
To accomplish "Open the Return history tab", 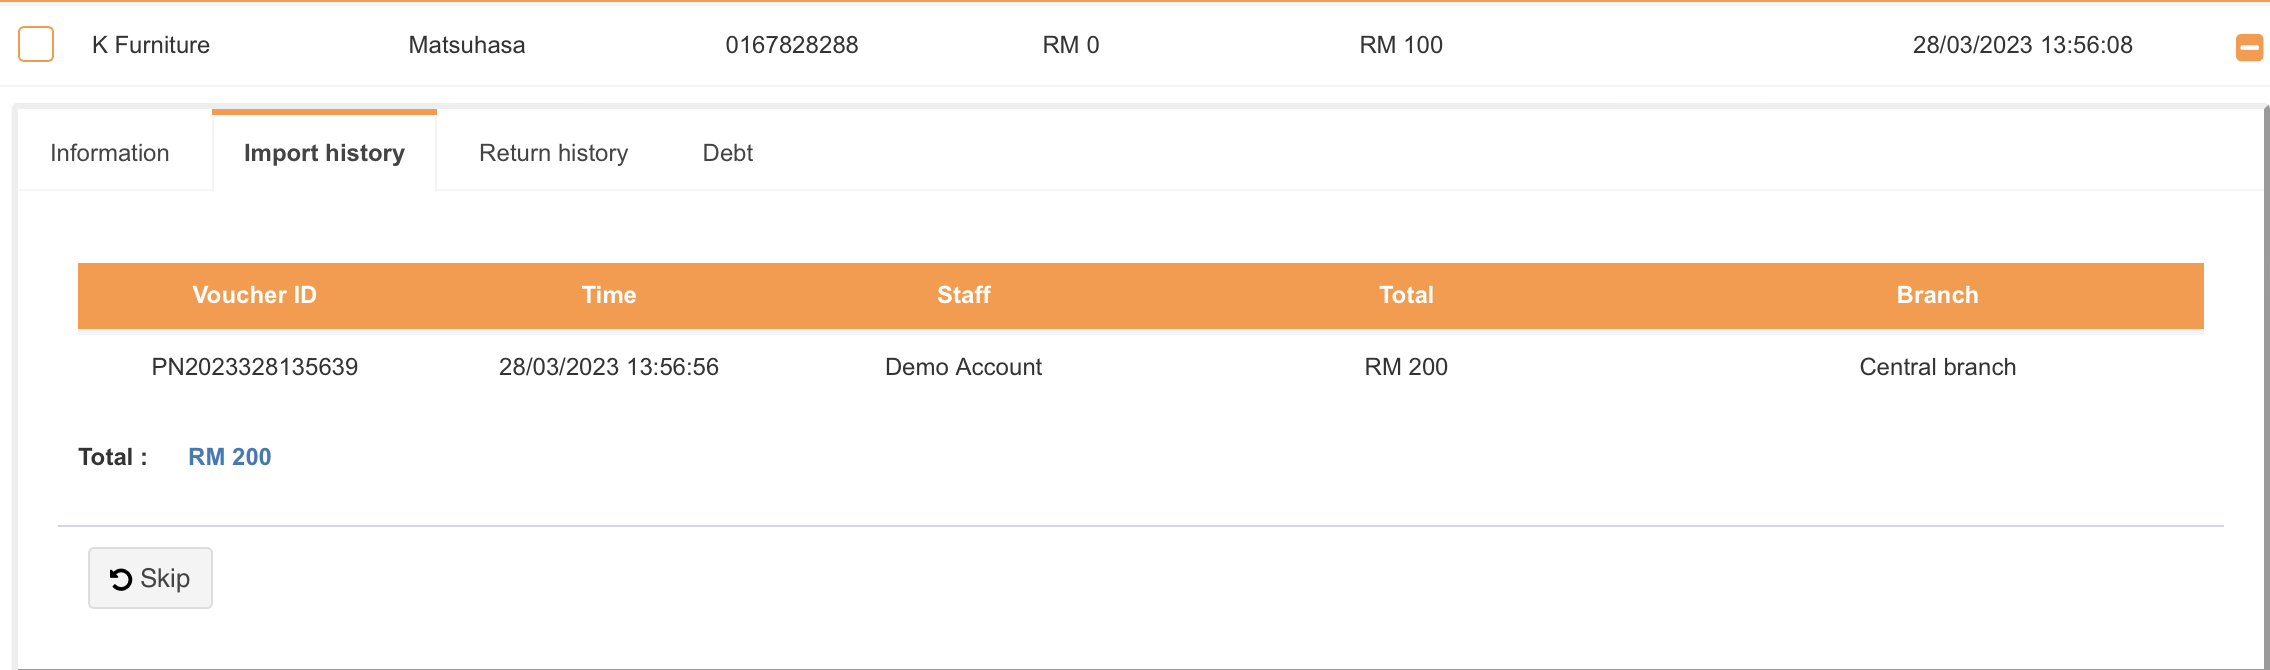I will coord(553,153).
